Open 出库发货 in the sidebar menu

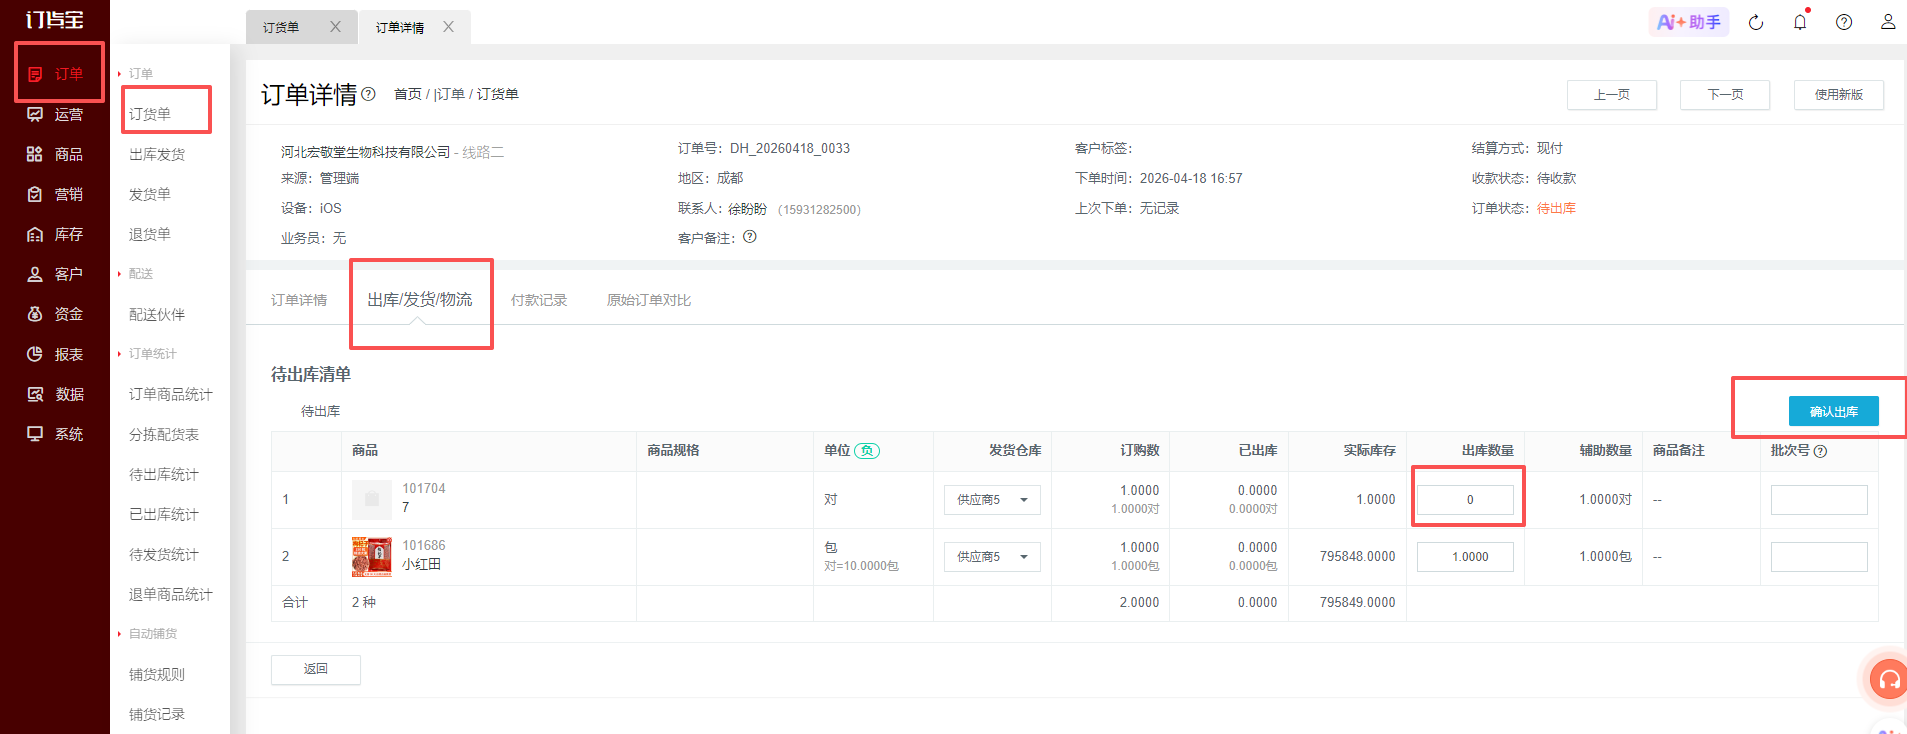coord(157,154)
